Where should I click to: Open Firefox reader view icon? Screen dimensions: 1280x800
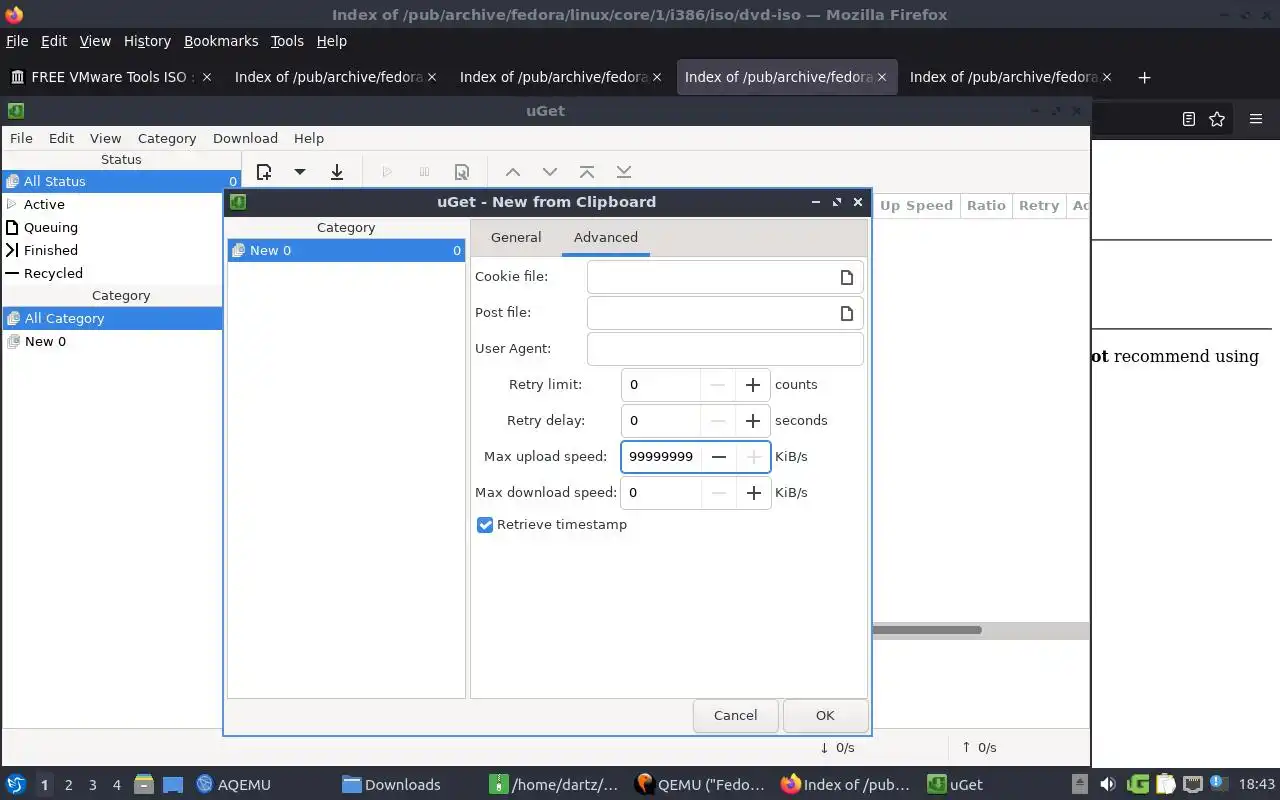pos(1188,119)
